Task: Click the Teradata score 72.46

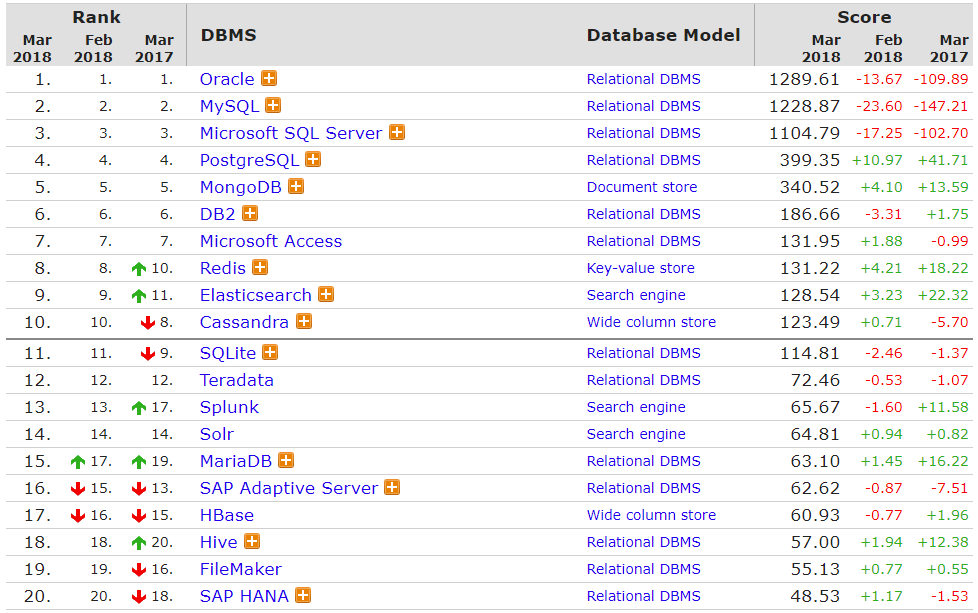Action: (x=815, y=380)
